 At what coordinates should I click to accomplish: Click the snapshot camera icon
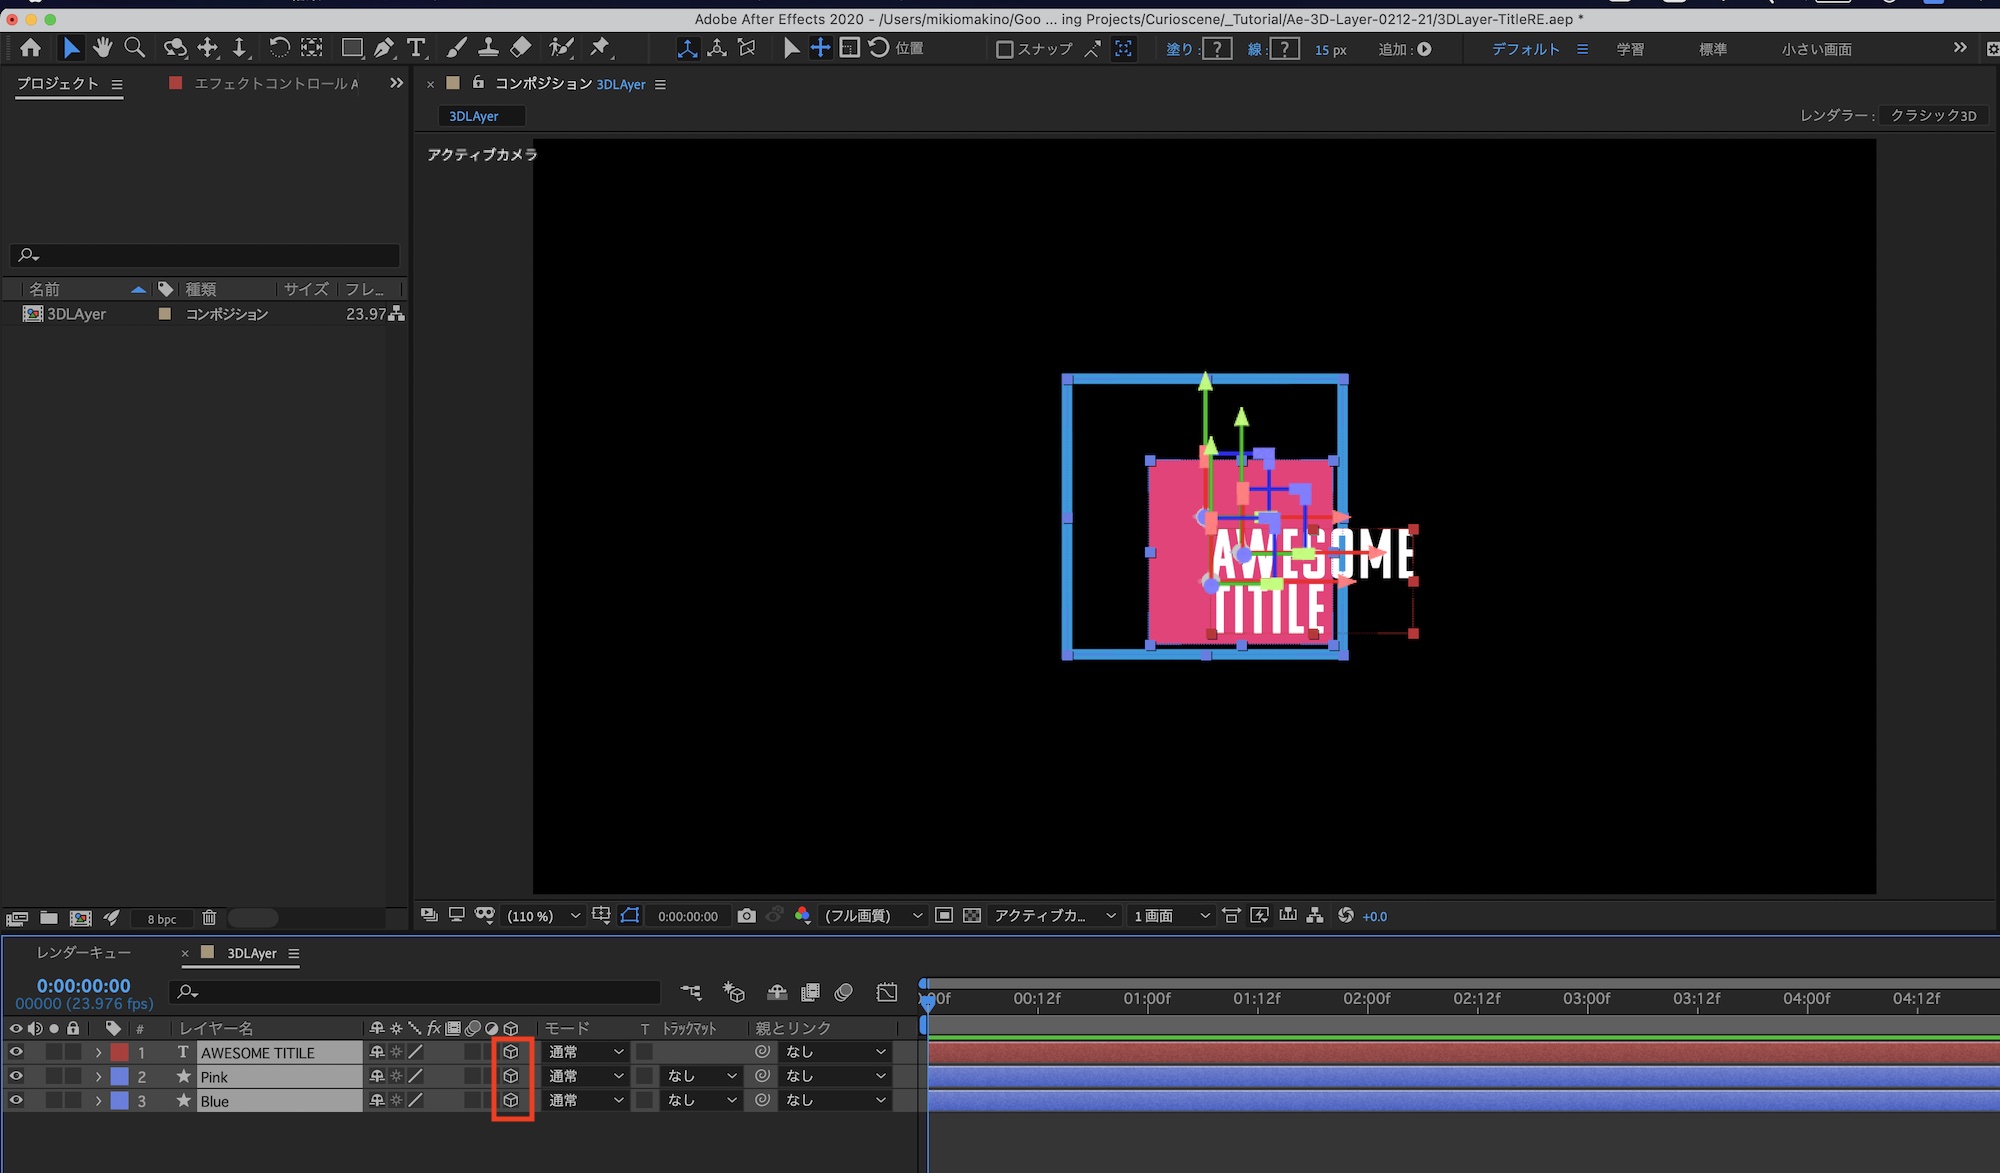[x=746, y=916]
